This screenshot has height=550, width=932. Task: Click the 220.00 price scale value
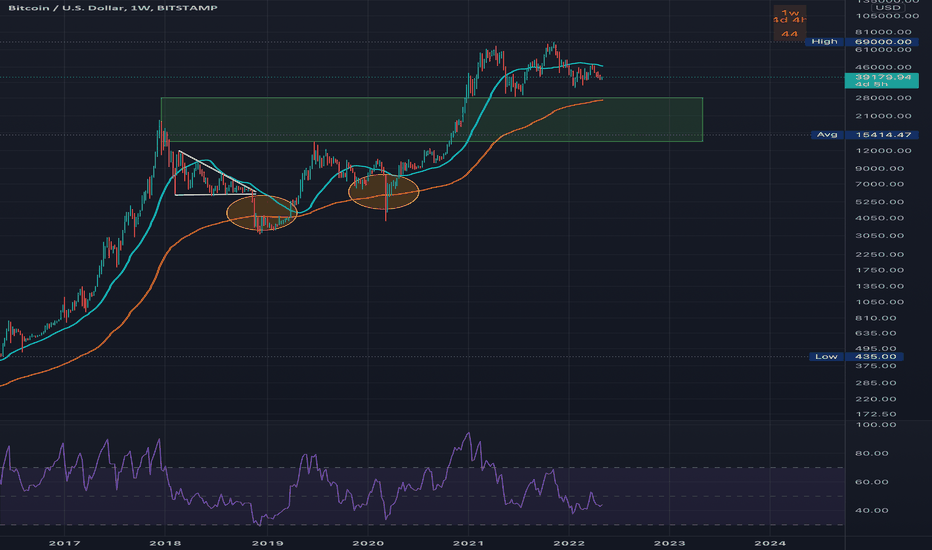[876, 399]
